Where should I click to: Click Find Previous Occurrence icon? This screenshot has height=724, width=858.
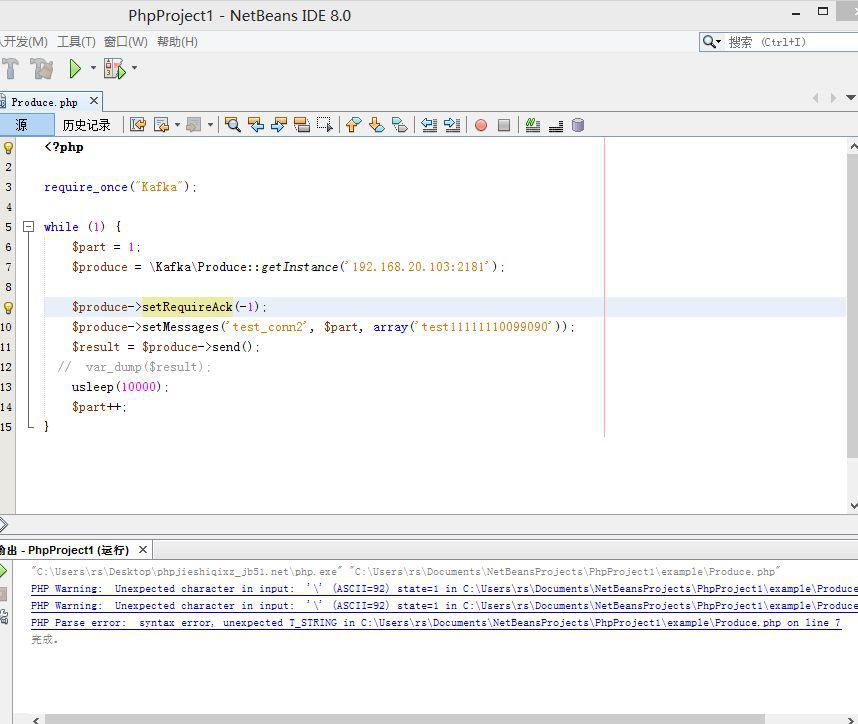[x=256, y=125]
